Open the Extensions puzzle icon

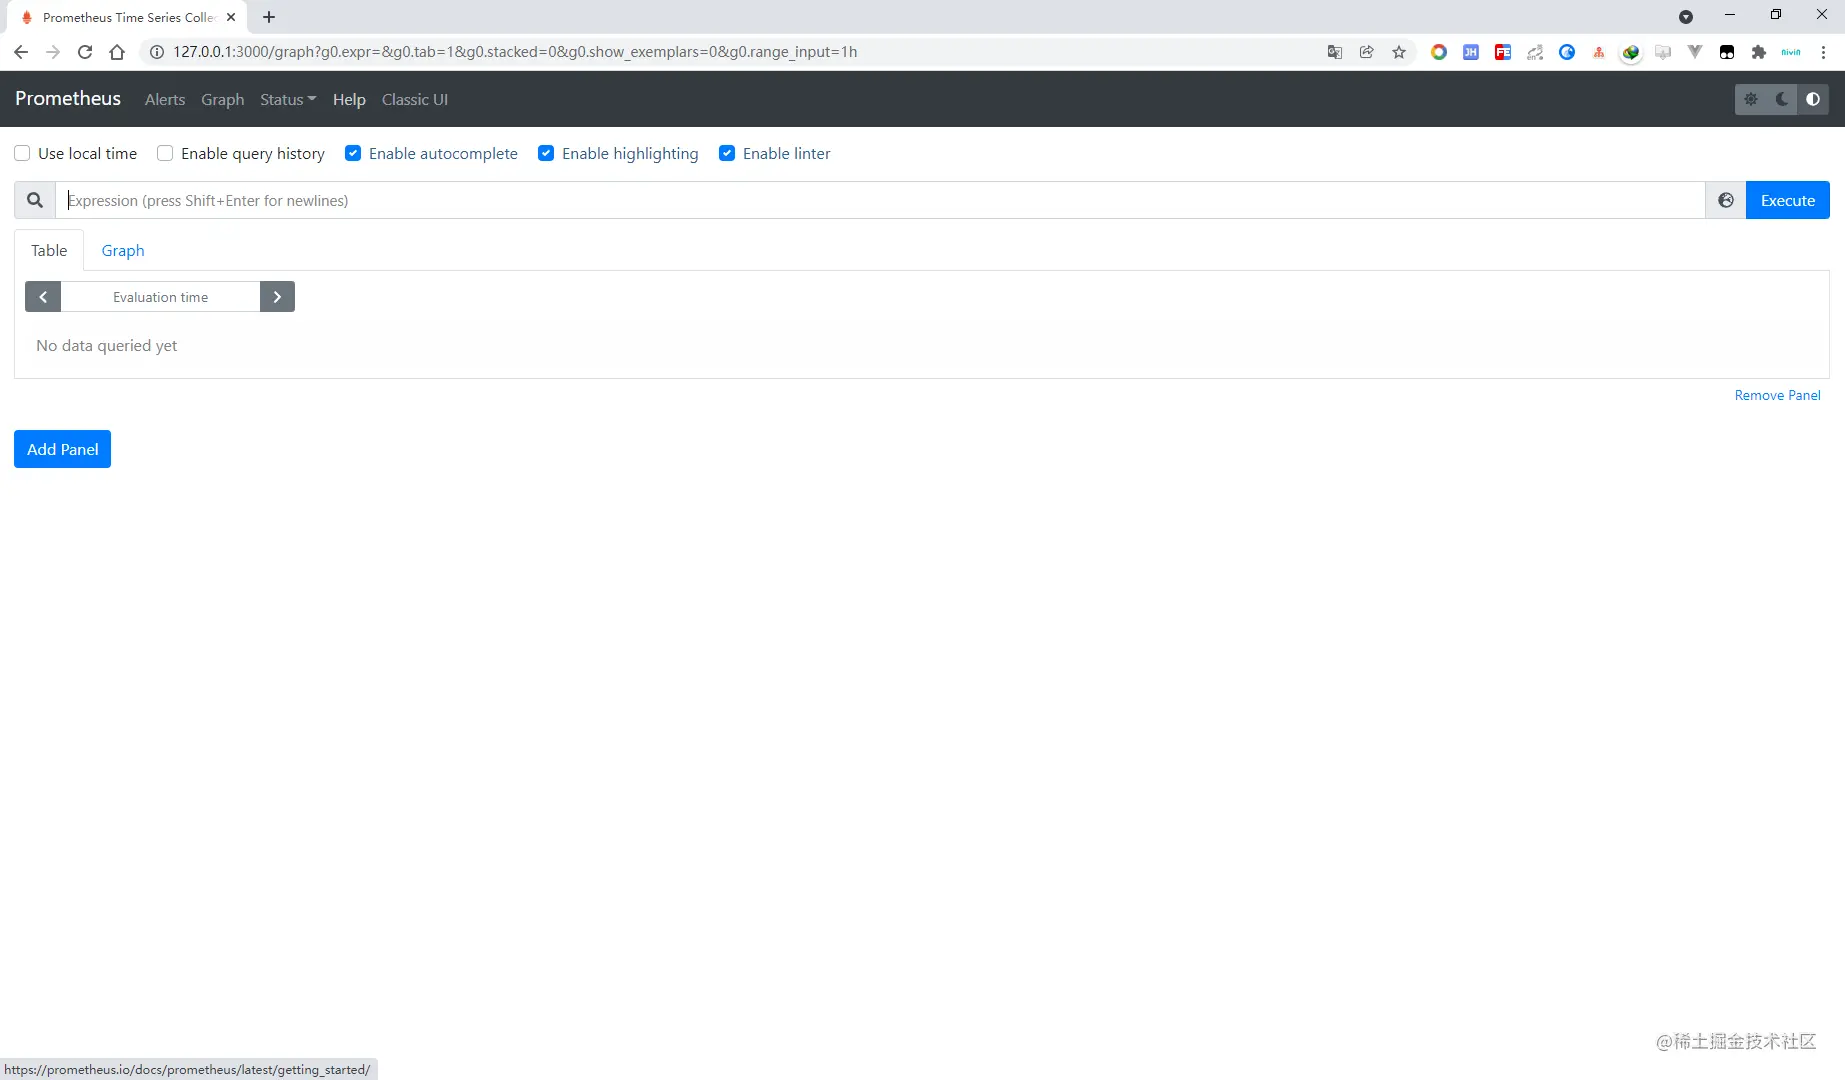tap(1759, 52)
